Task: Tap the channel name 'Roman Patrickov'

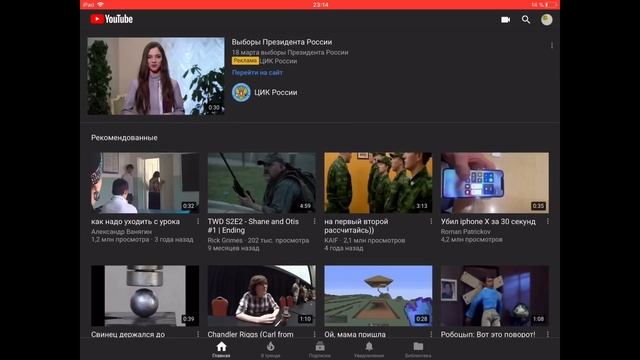Action: (x=466, y=231)
